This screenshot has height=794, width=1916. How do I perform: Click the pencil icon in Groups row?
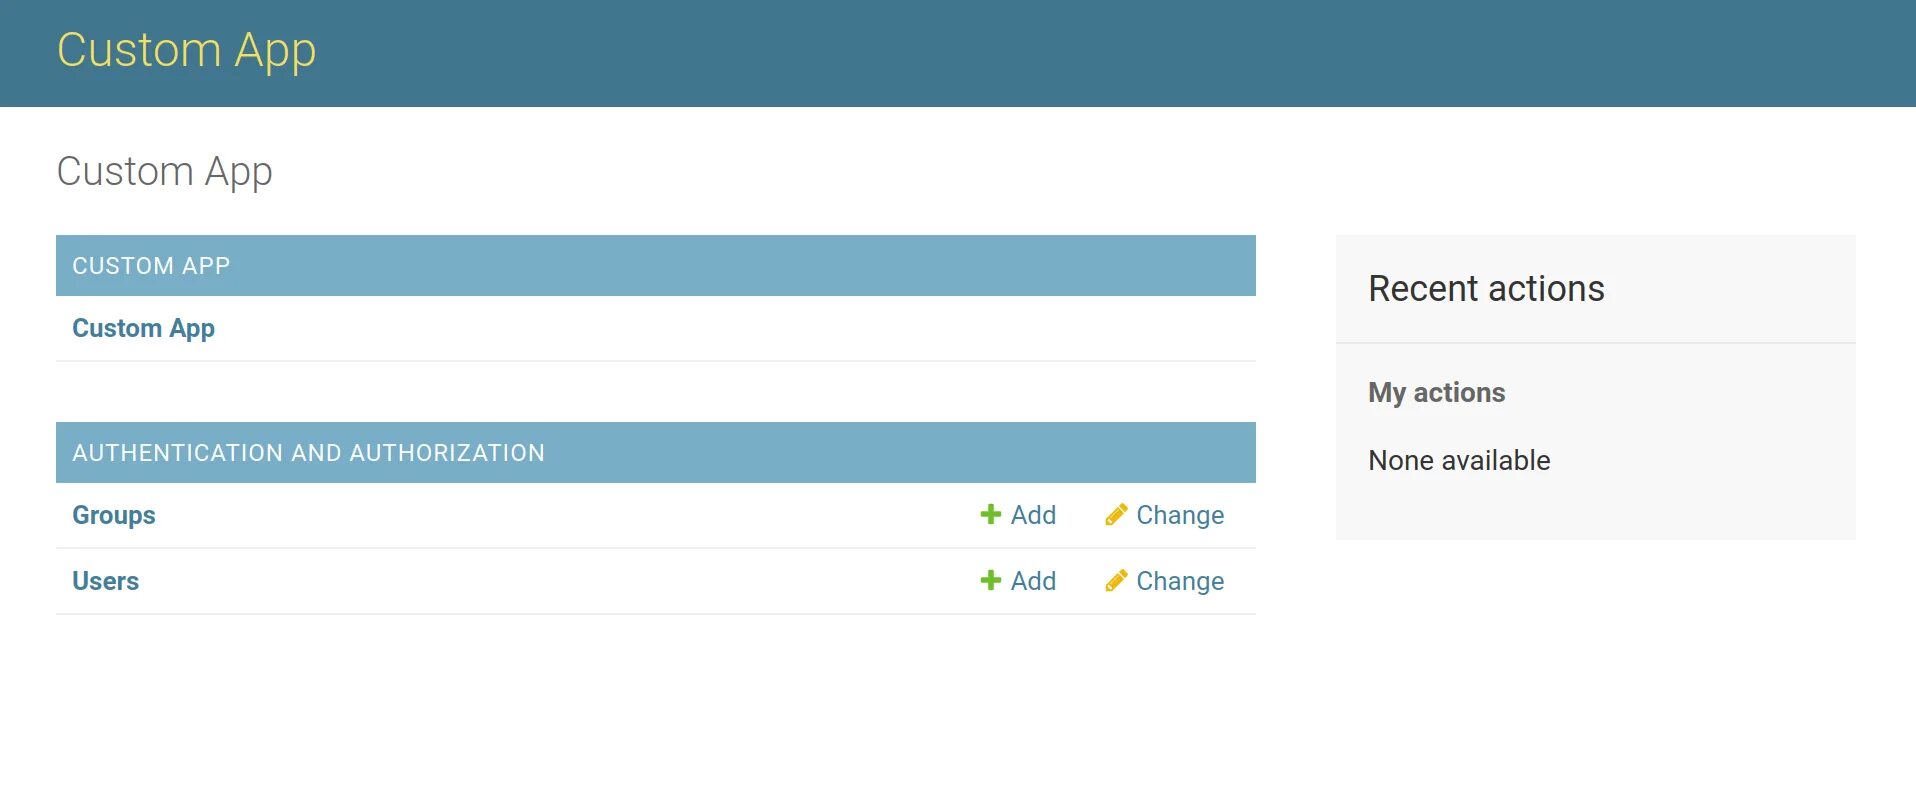pyautogui.click(x=1116, y=514)
